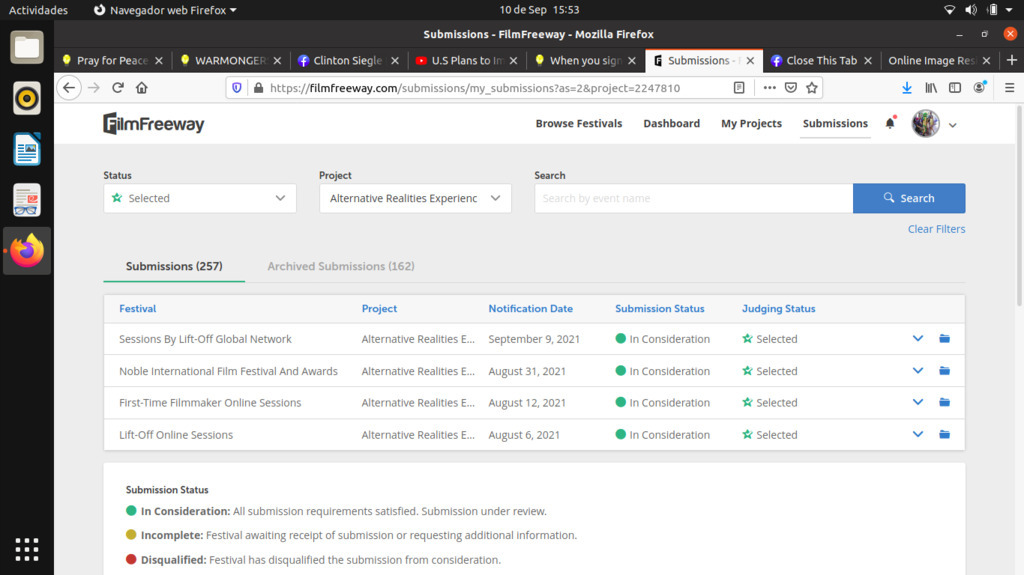
Task: Go to Browse Festivals menu item
Action: click(578, 124)
